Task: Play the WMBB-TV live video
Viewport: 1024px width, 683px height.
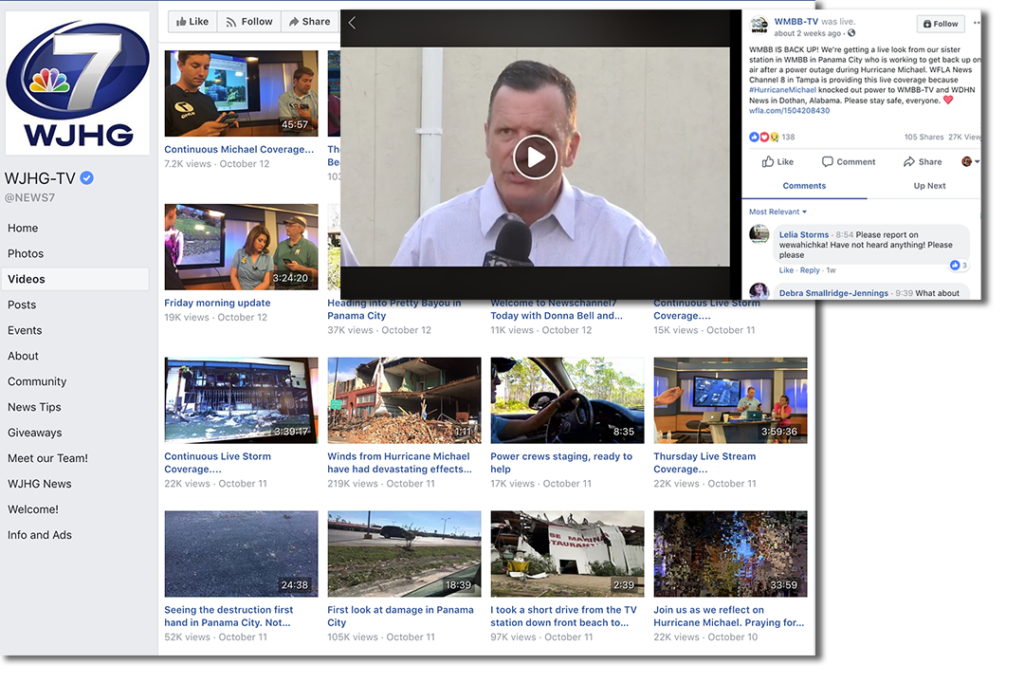Action: pyautogui.click(x=535, y=157)
